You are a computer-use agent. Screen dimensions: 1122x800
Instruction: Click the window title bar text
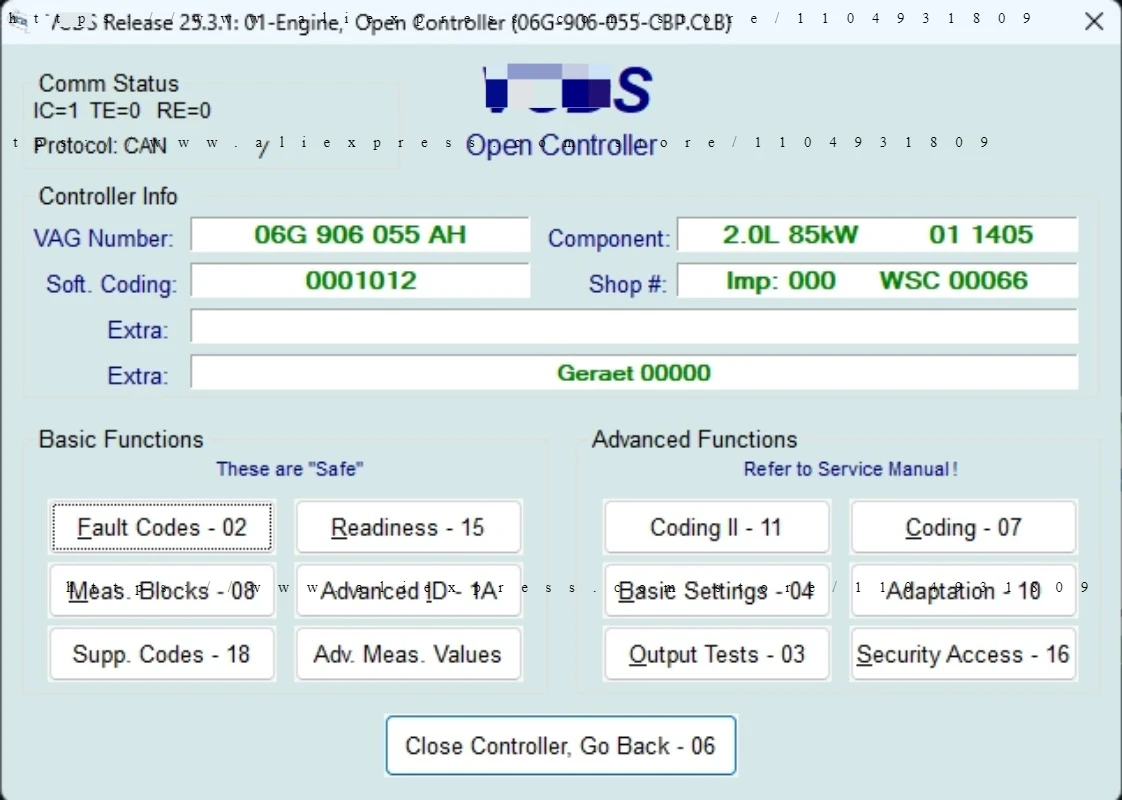pyautogui.click(x=391, y=22)
